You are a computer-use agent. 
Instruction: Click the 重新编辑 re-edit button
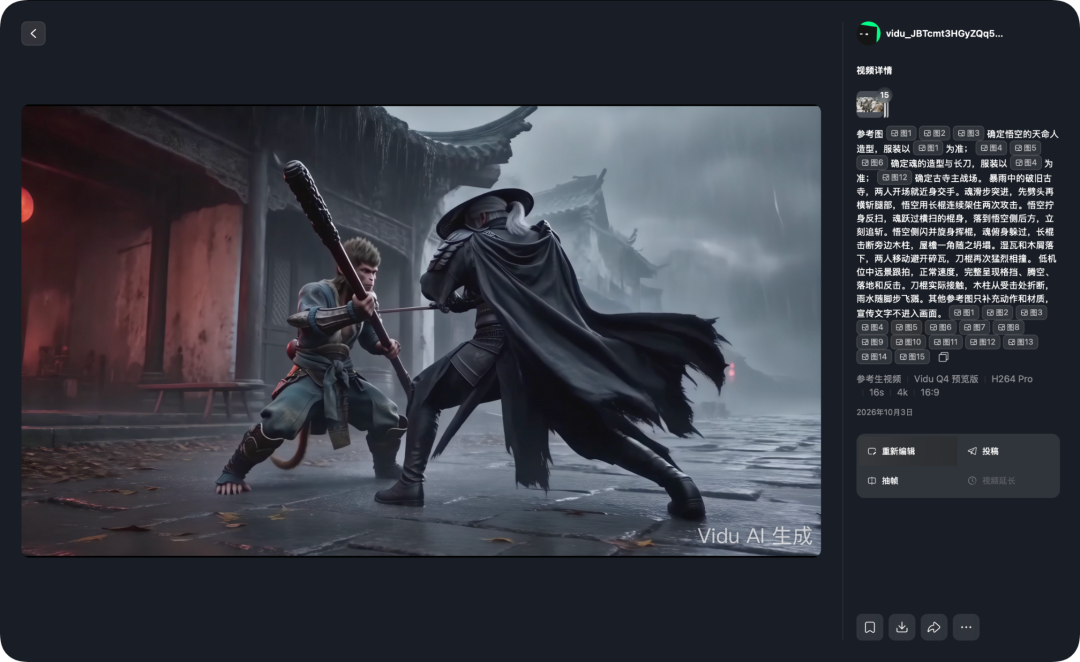[906, 451]
